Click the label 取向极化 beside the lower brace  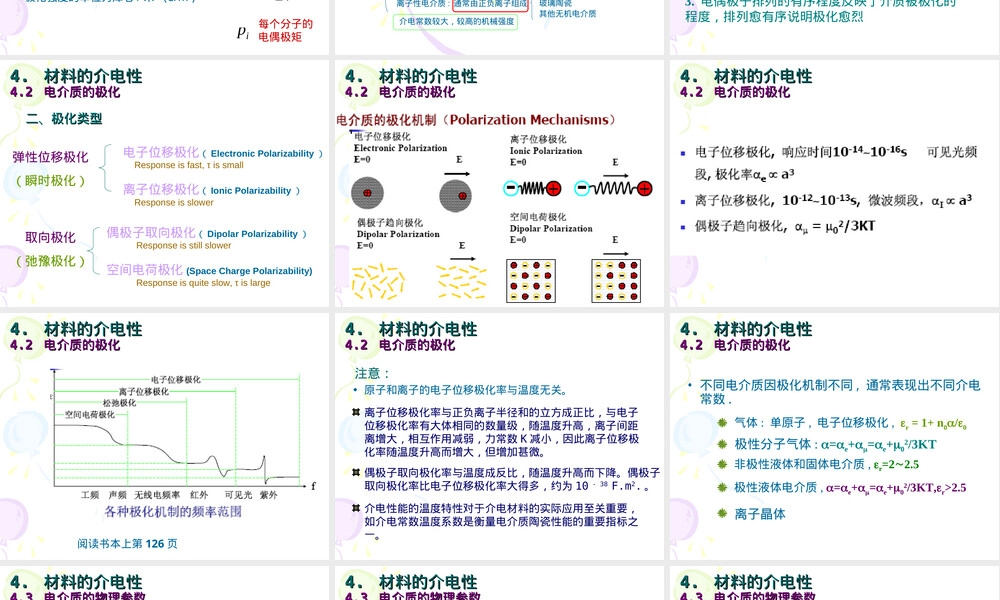[50, 237]
